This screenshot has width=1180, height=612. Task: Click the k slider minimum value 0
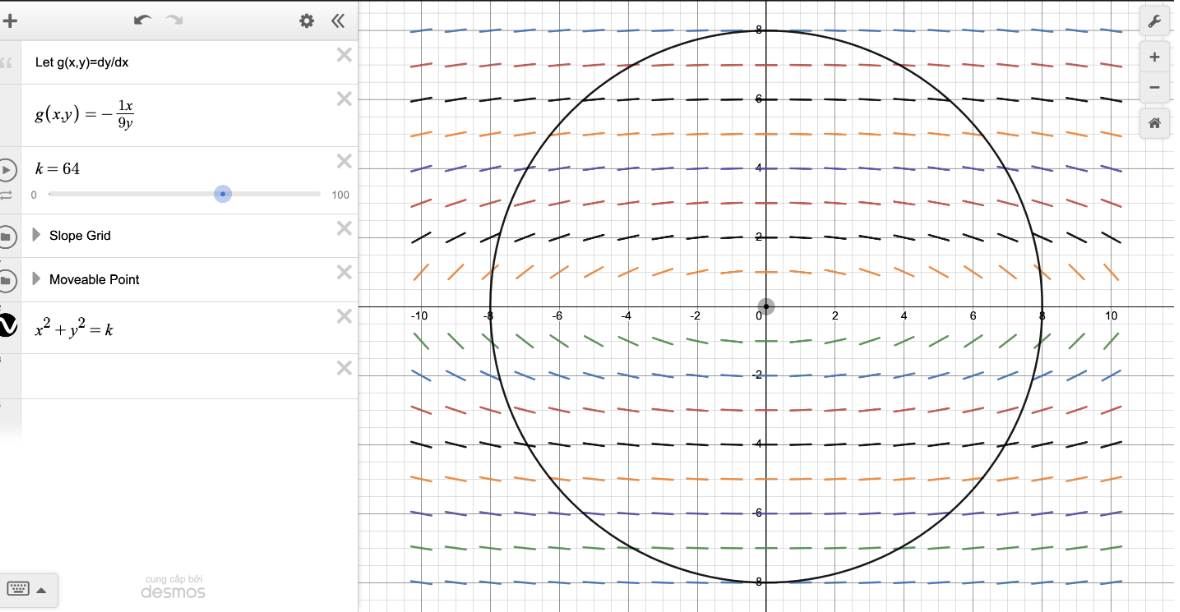point(34,195)
